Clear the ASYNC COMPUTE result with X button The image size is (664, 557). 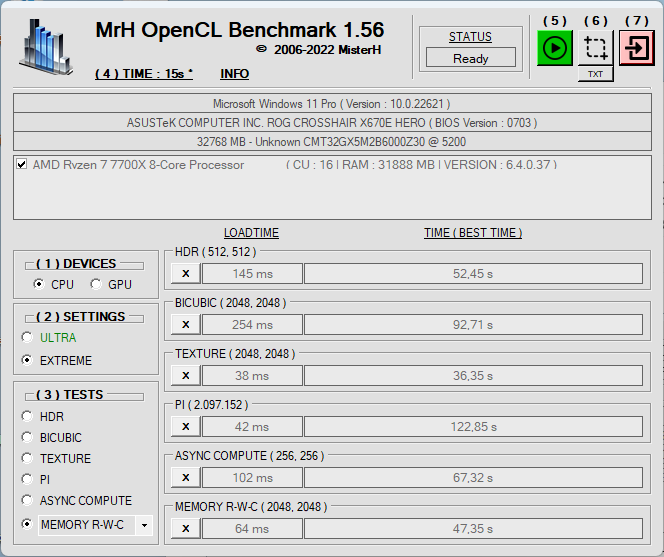click(185, 478)
